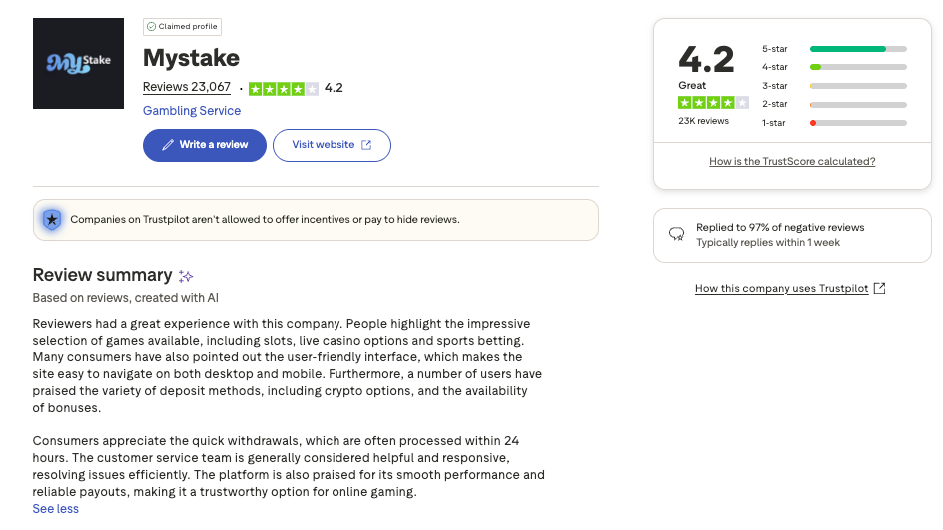Click the reply bubble icon in replies card
The height and width of the screenshot is (530, 943).
tap(676, 235)
